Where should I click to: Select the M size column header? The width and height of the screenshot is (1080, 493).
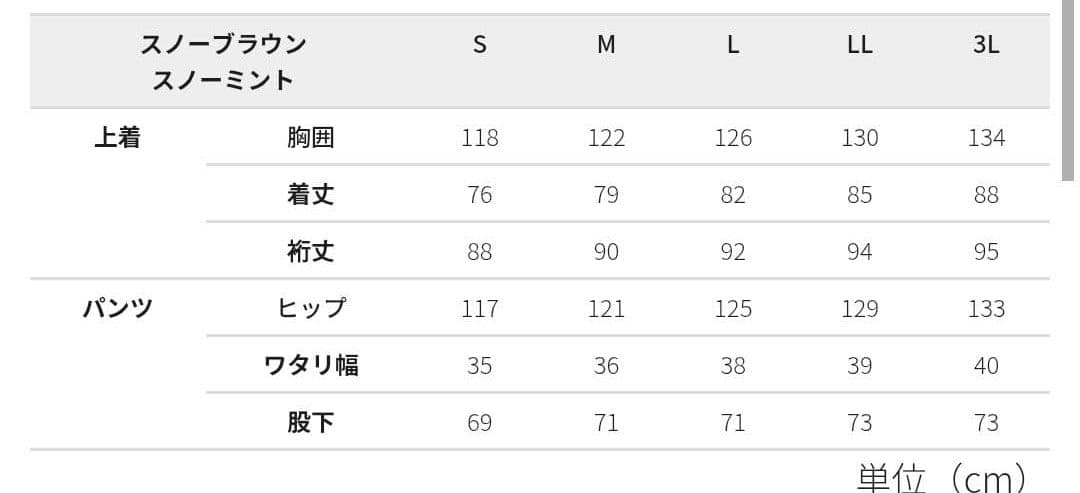coord(606,45)
